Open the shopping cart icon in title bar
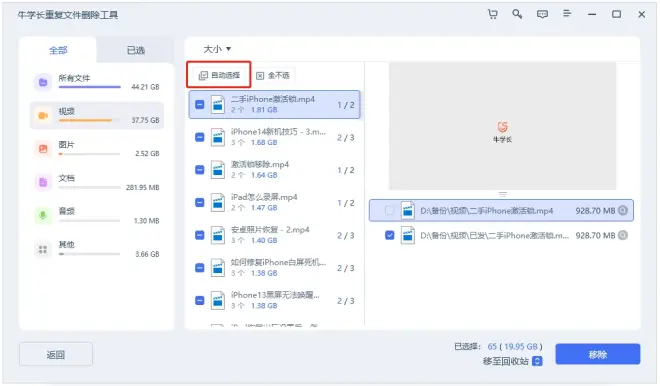The height and width of the screenshot is (386, 660). tap(492, 14)
